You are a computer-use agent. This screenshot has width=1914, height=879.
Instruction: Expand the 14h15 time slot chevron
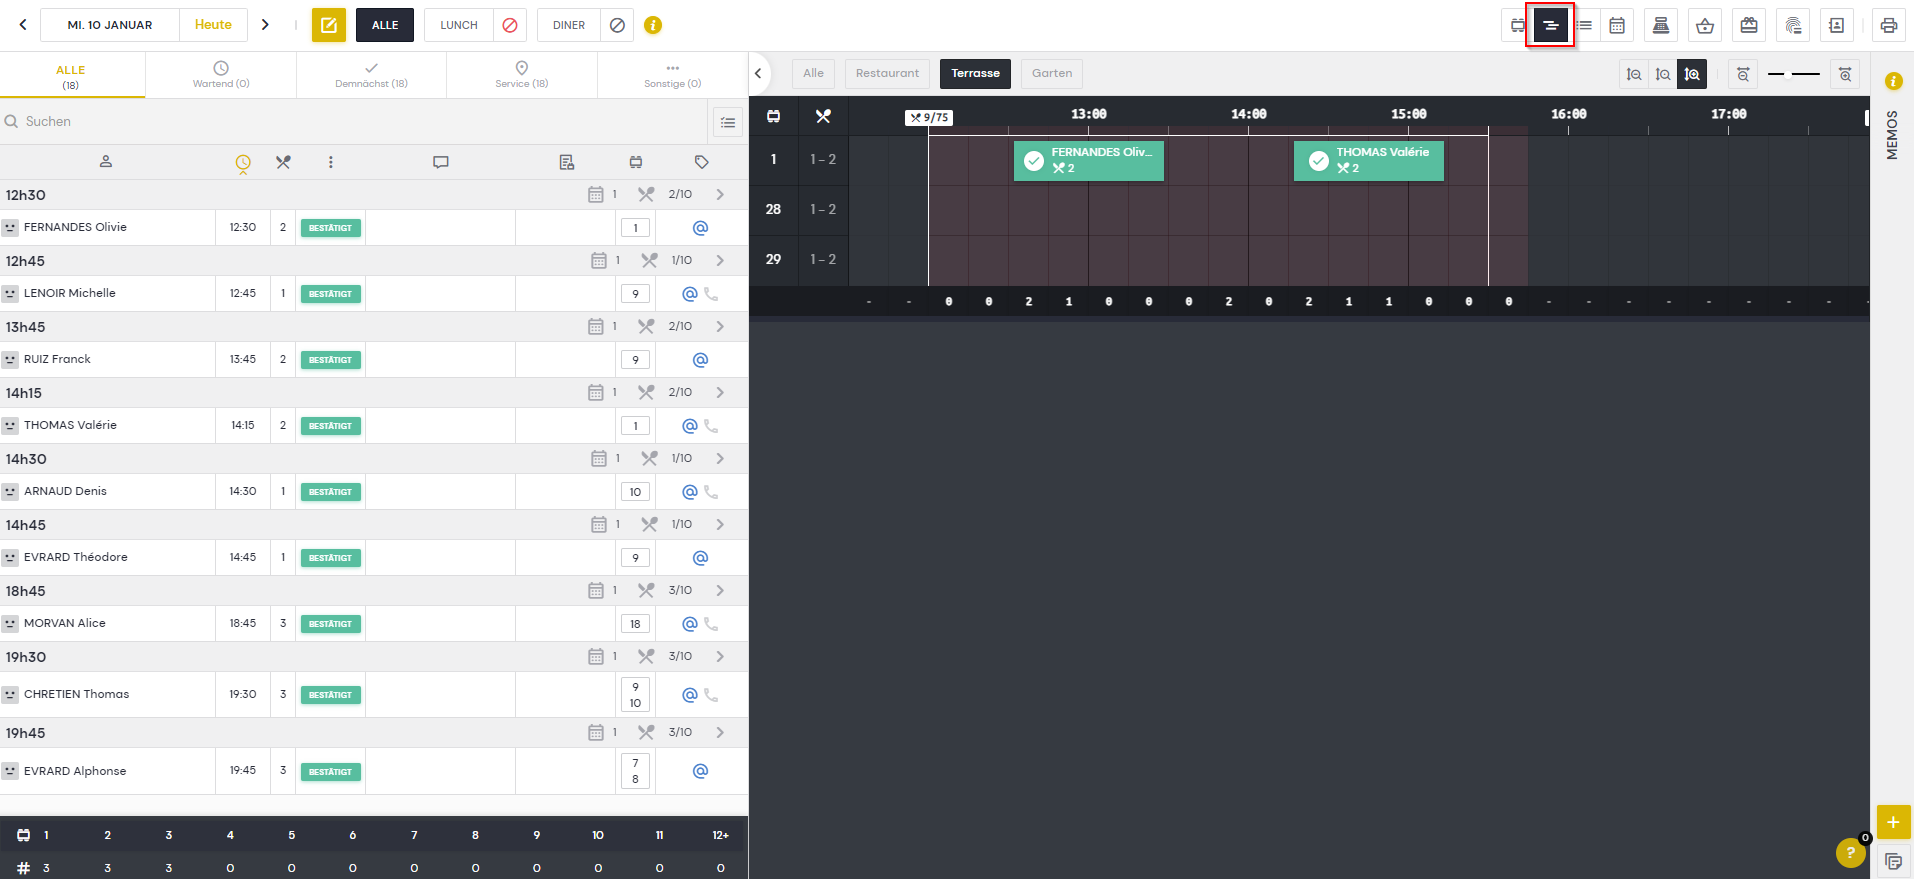[720, 392]
